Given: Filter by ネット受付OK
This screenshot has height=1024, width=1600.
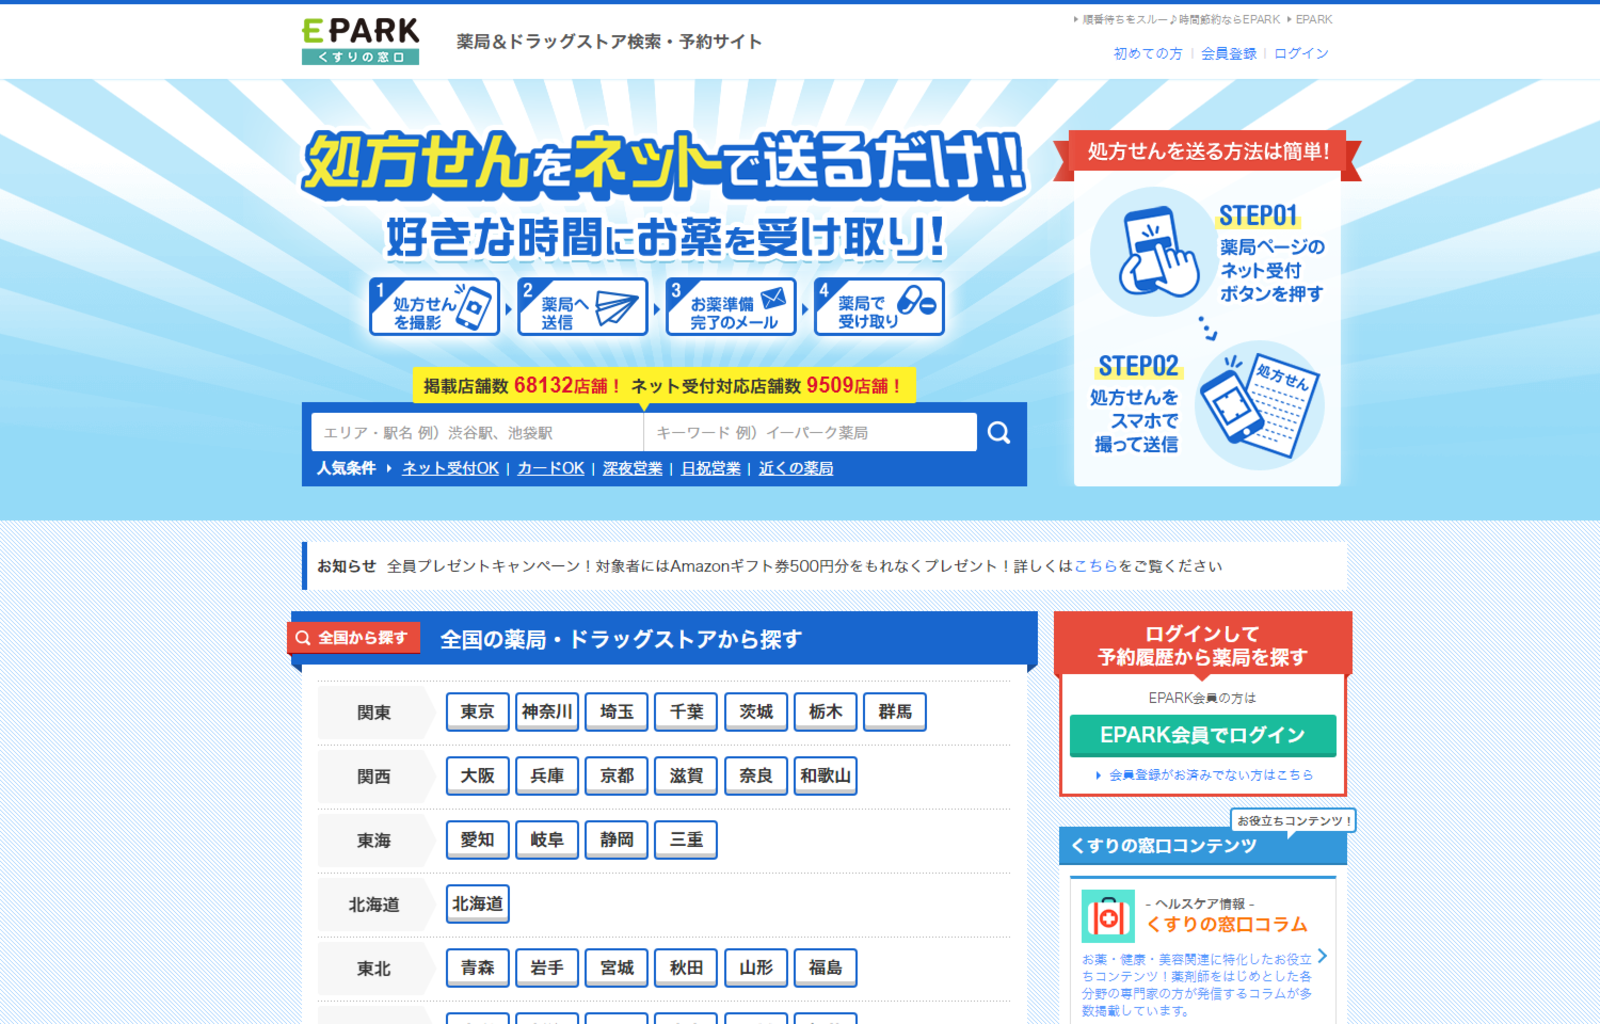Looking at the screenshot, I should tap(450, 468).
